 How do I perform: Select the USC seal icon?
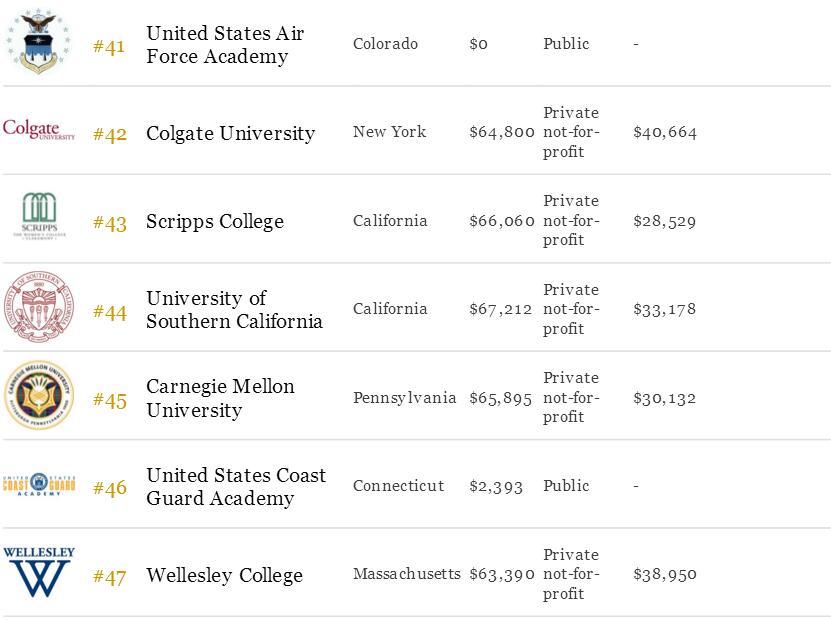coord(39,306)
